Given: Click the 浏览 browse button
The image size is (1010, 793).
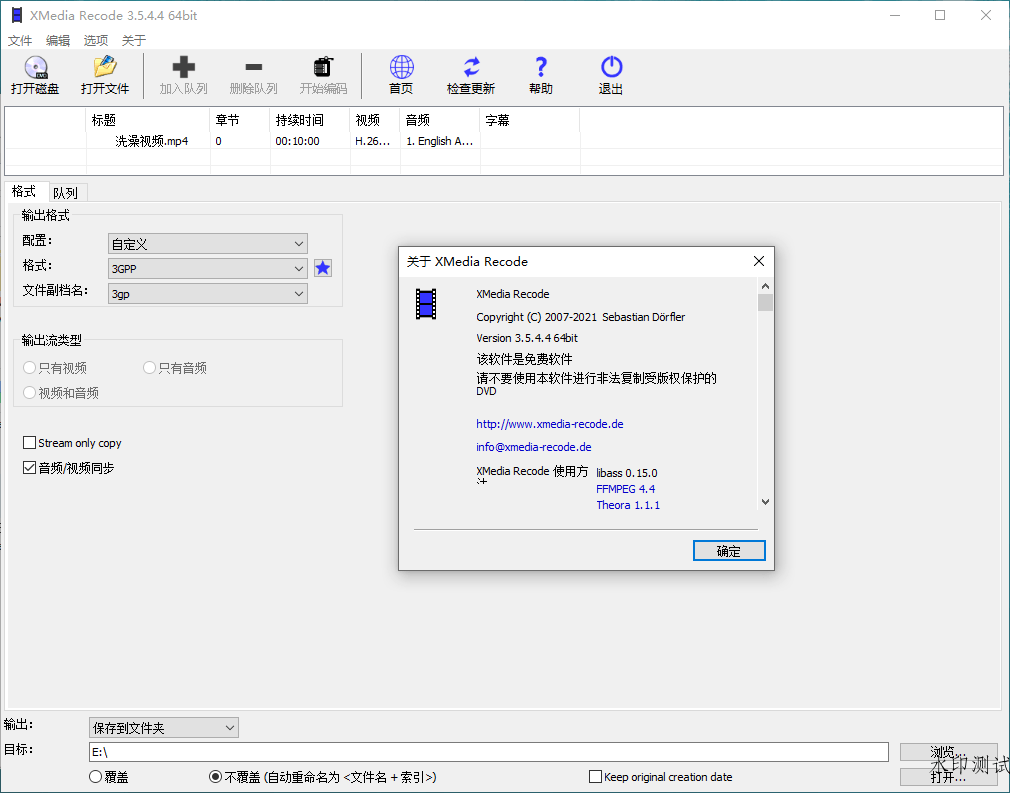Looking at the screenshot, I should tap(949, 752).
